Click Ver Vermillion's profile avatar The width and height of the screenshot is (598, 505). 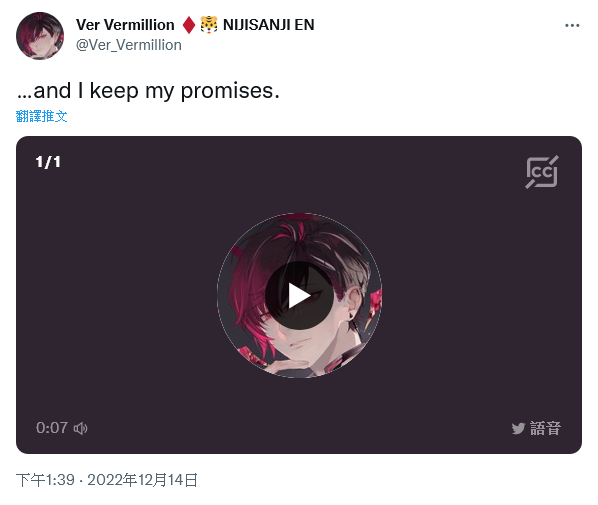[x=40, y=36]
